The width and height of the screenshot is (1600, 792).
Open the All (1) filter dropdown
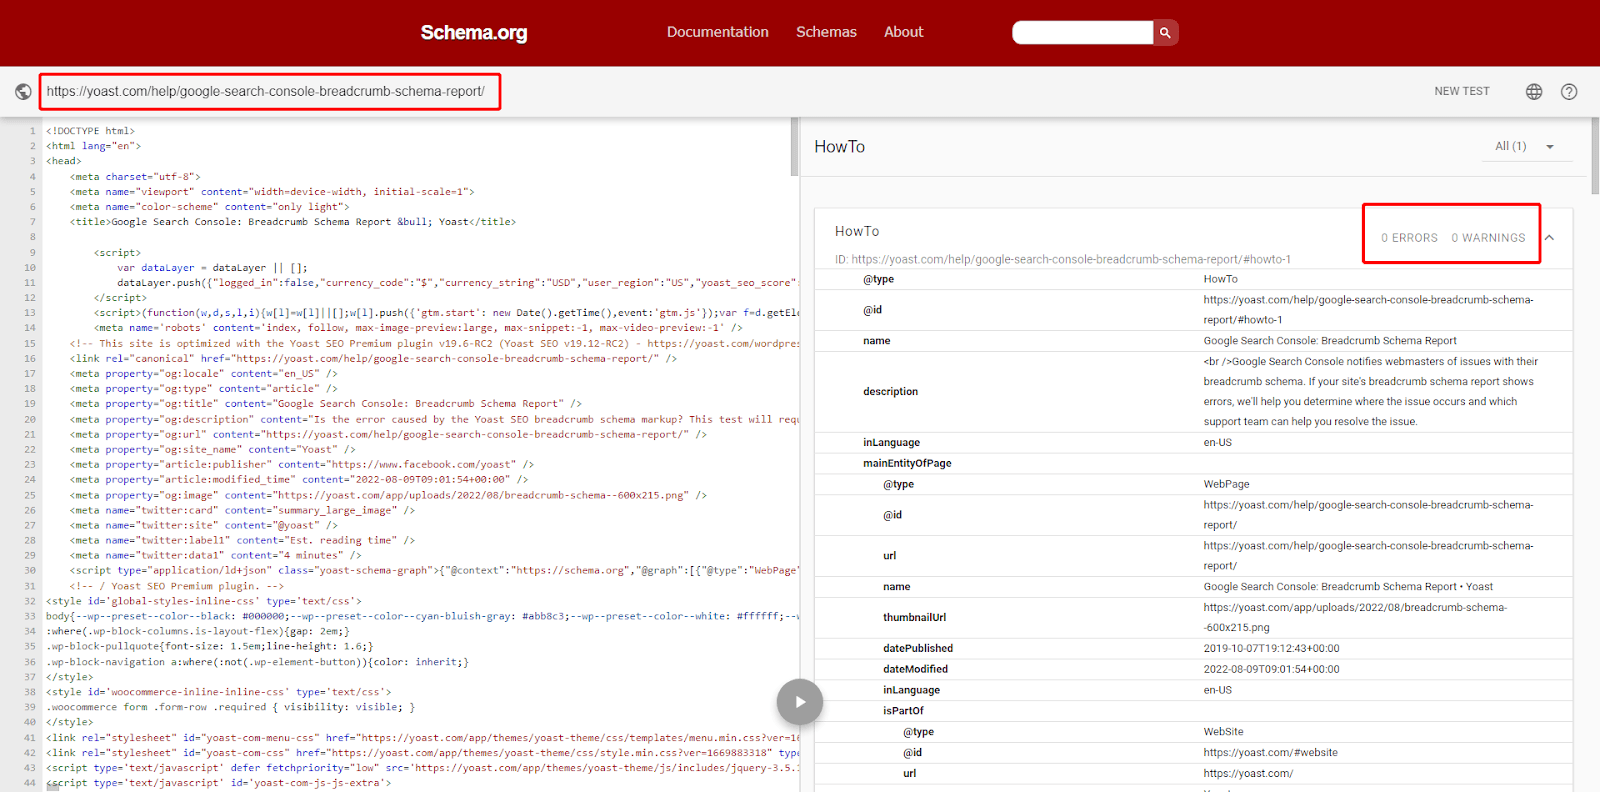tap(1526, 146)
